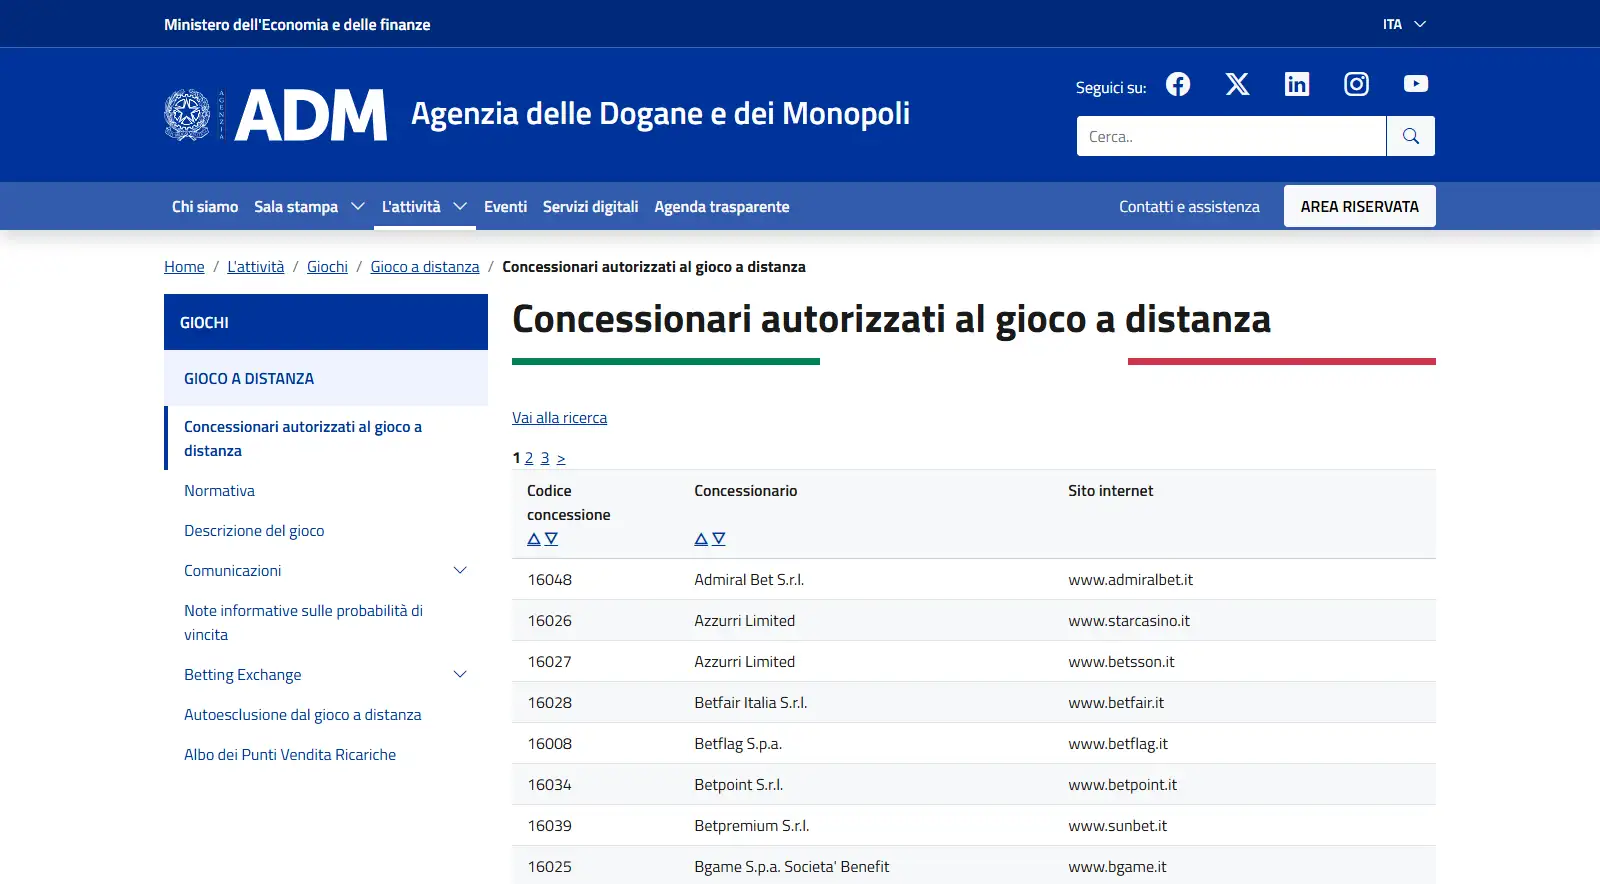This screenshot has height=884, width=1600.
Task: Go to results page 2
Action: [x=529, y=458]
